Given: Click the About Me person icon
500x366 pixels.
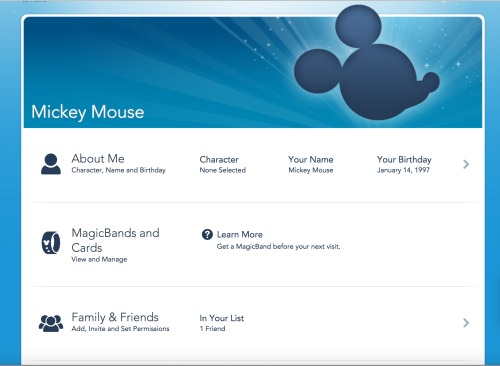Looking at the screenshot, I should [51, 164].
